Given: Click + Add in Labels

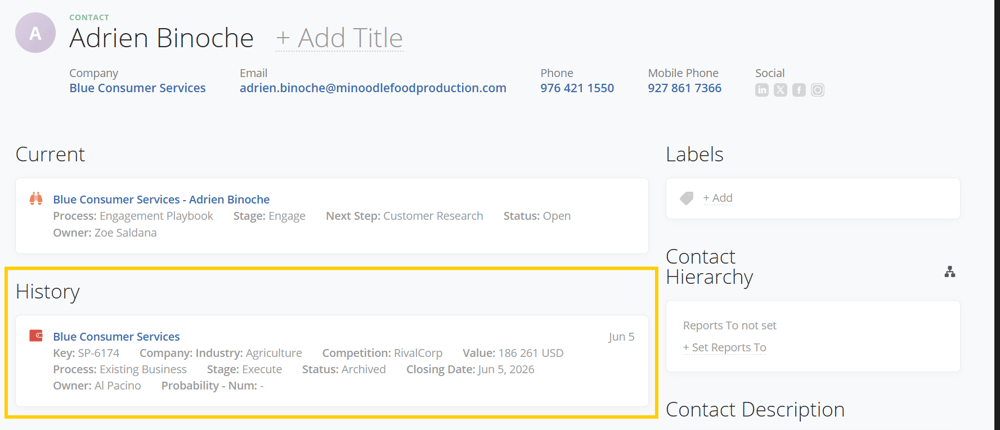Looking at the screenshot, I should [x=717, y=198].
